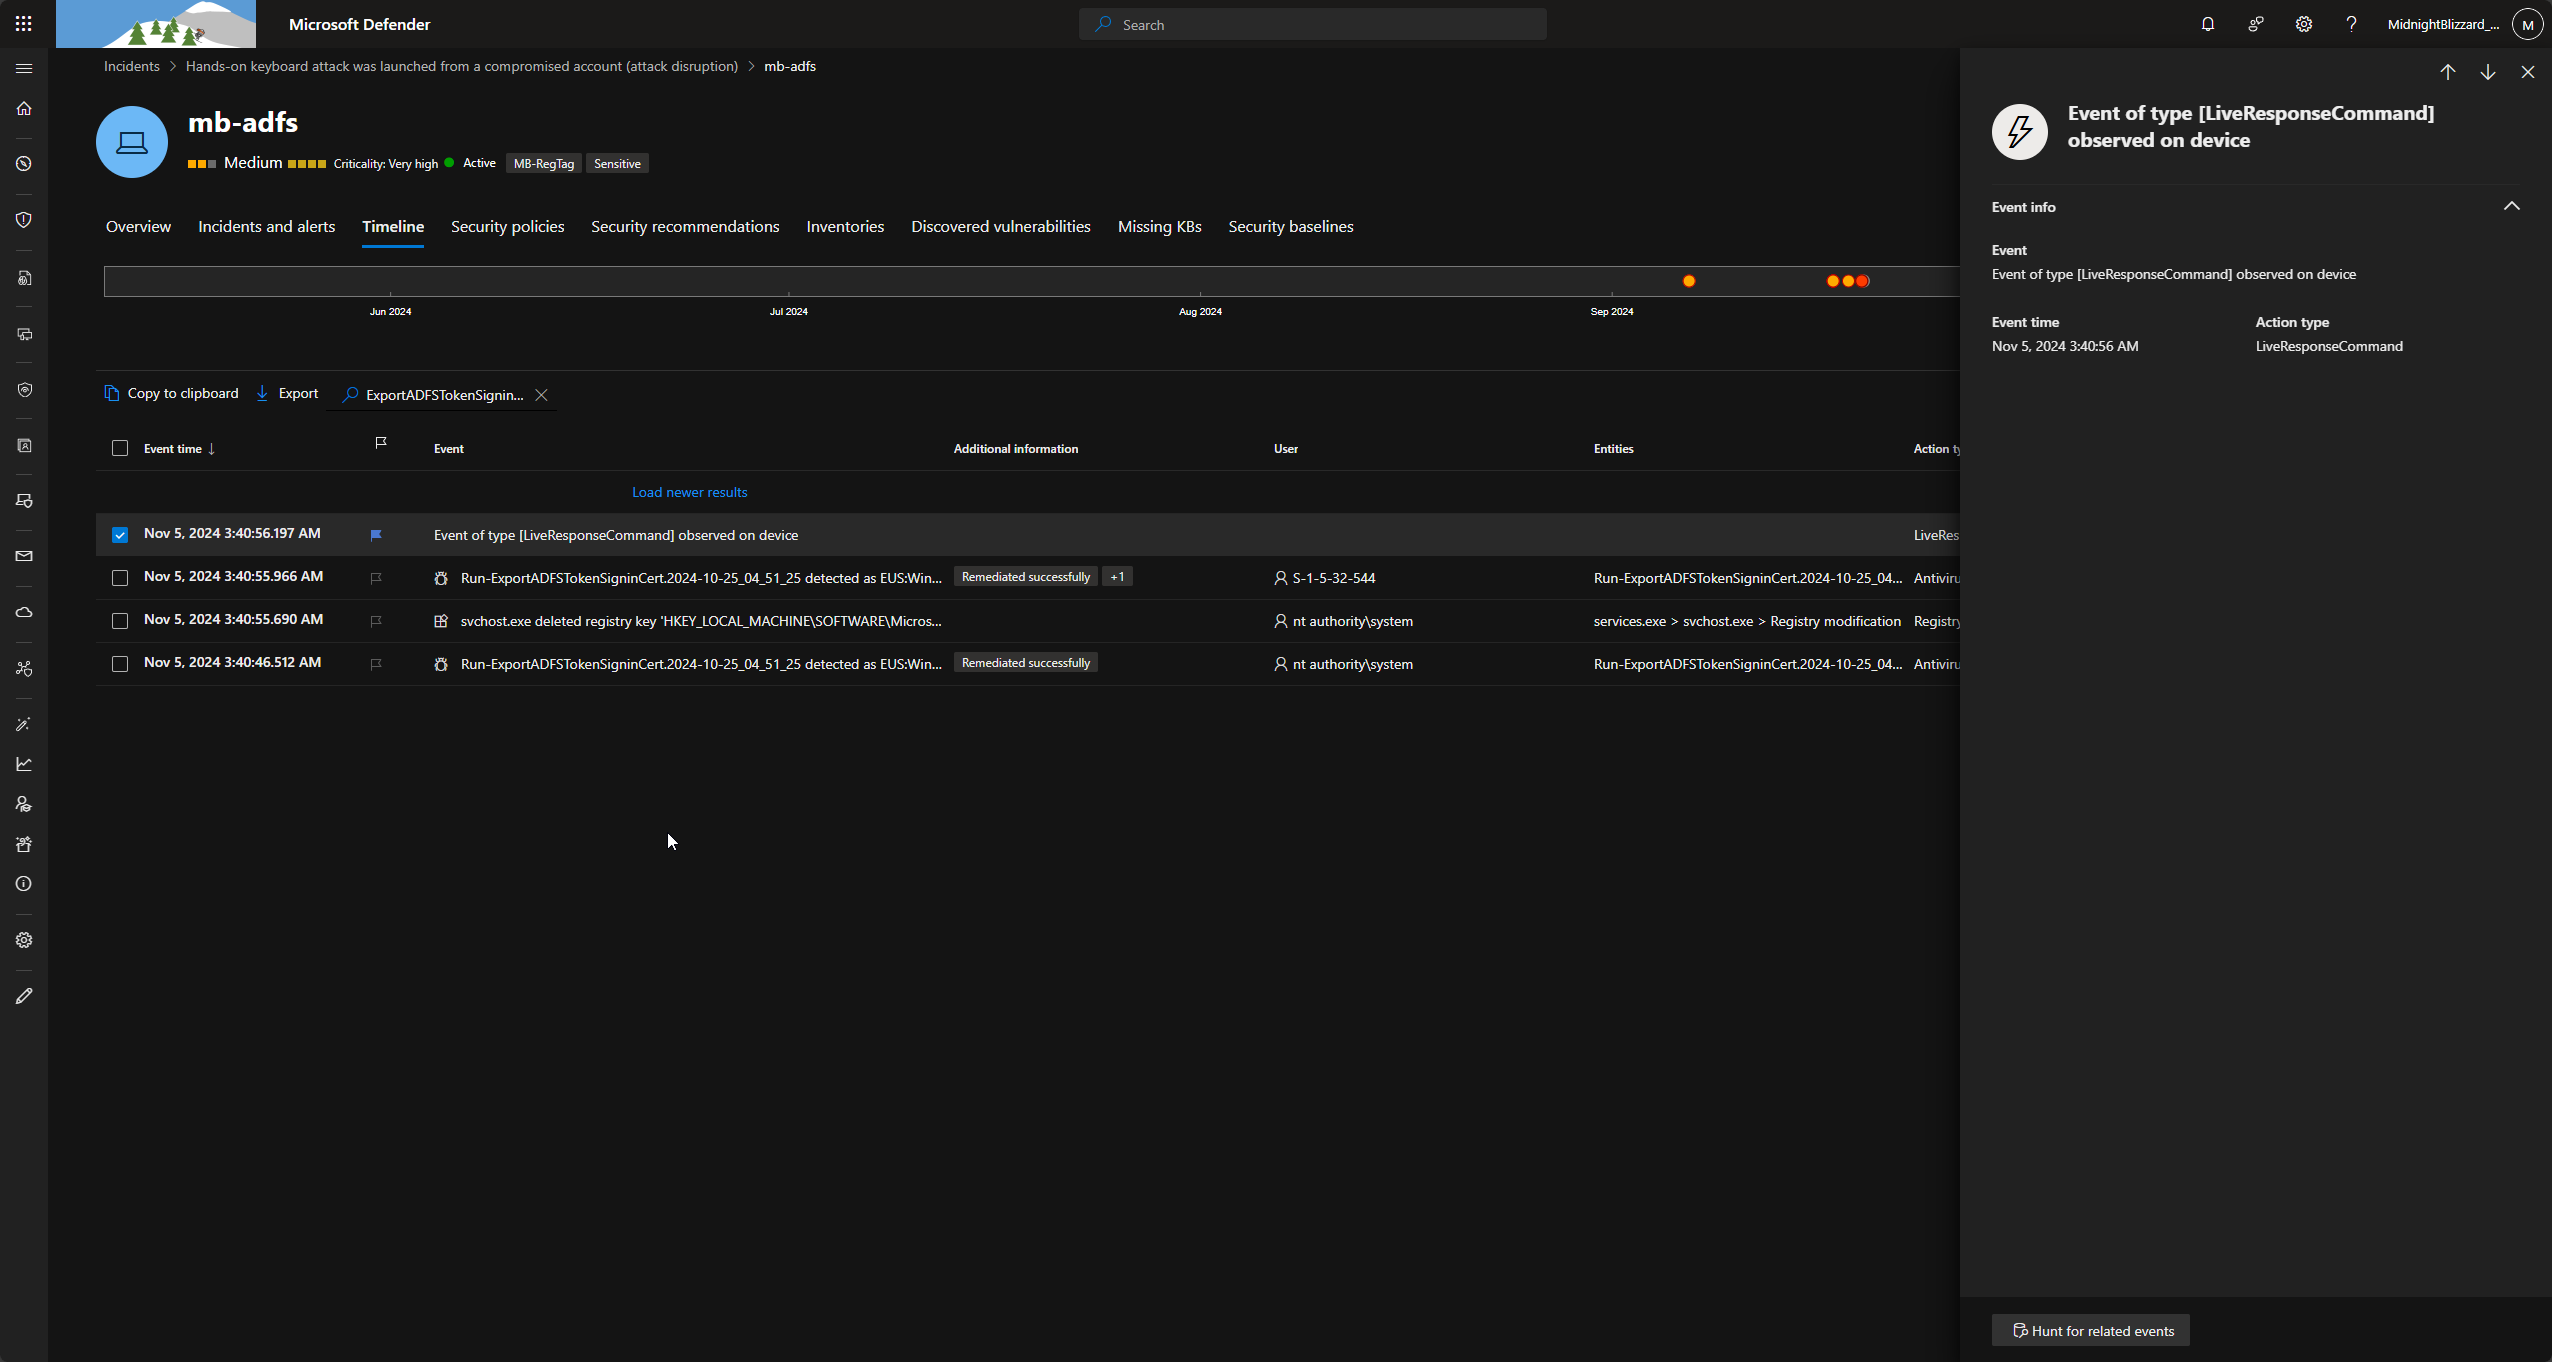The image size is (2552, 1362).
Task: Click the Hunt for related events button
Action: pyautogui.click(x=2091, y=1330)
